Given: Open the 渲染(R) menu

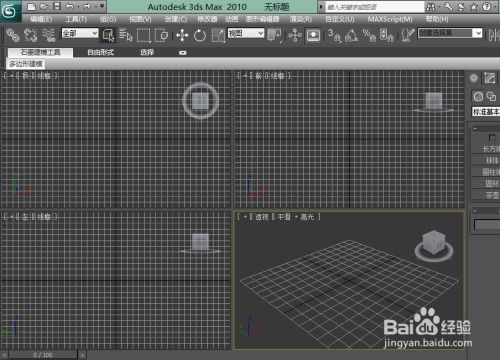Looking at the screenshot, I should 301,19.
